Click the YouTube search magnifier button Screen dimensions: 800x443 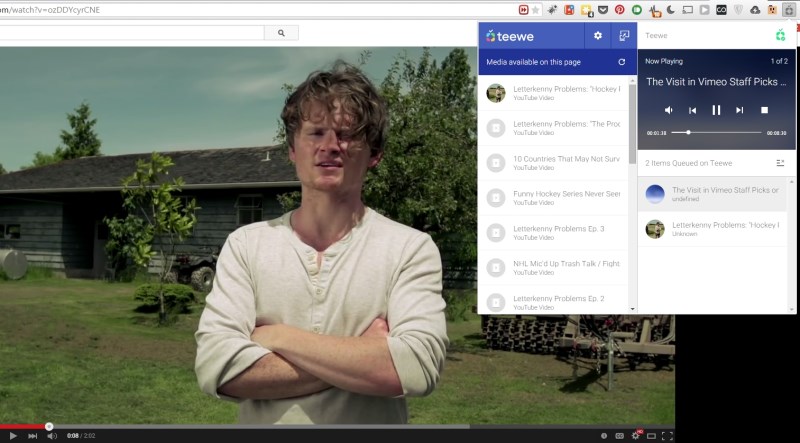click(281, 33)
